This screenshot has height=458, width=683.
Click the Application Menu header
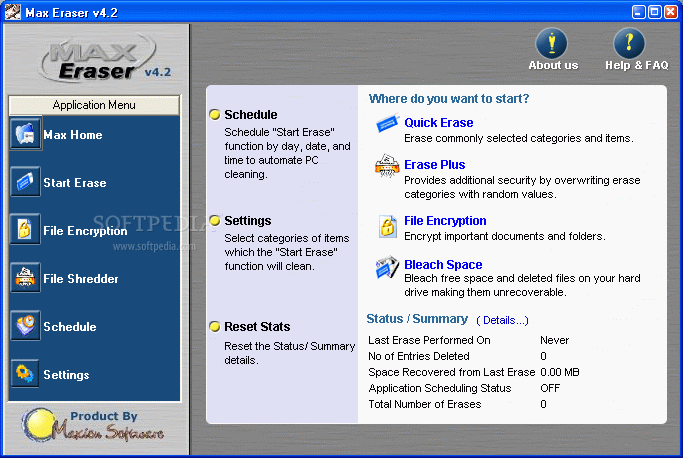(94, 105)
